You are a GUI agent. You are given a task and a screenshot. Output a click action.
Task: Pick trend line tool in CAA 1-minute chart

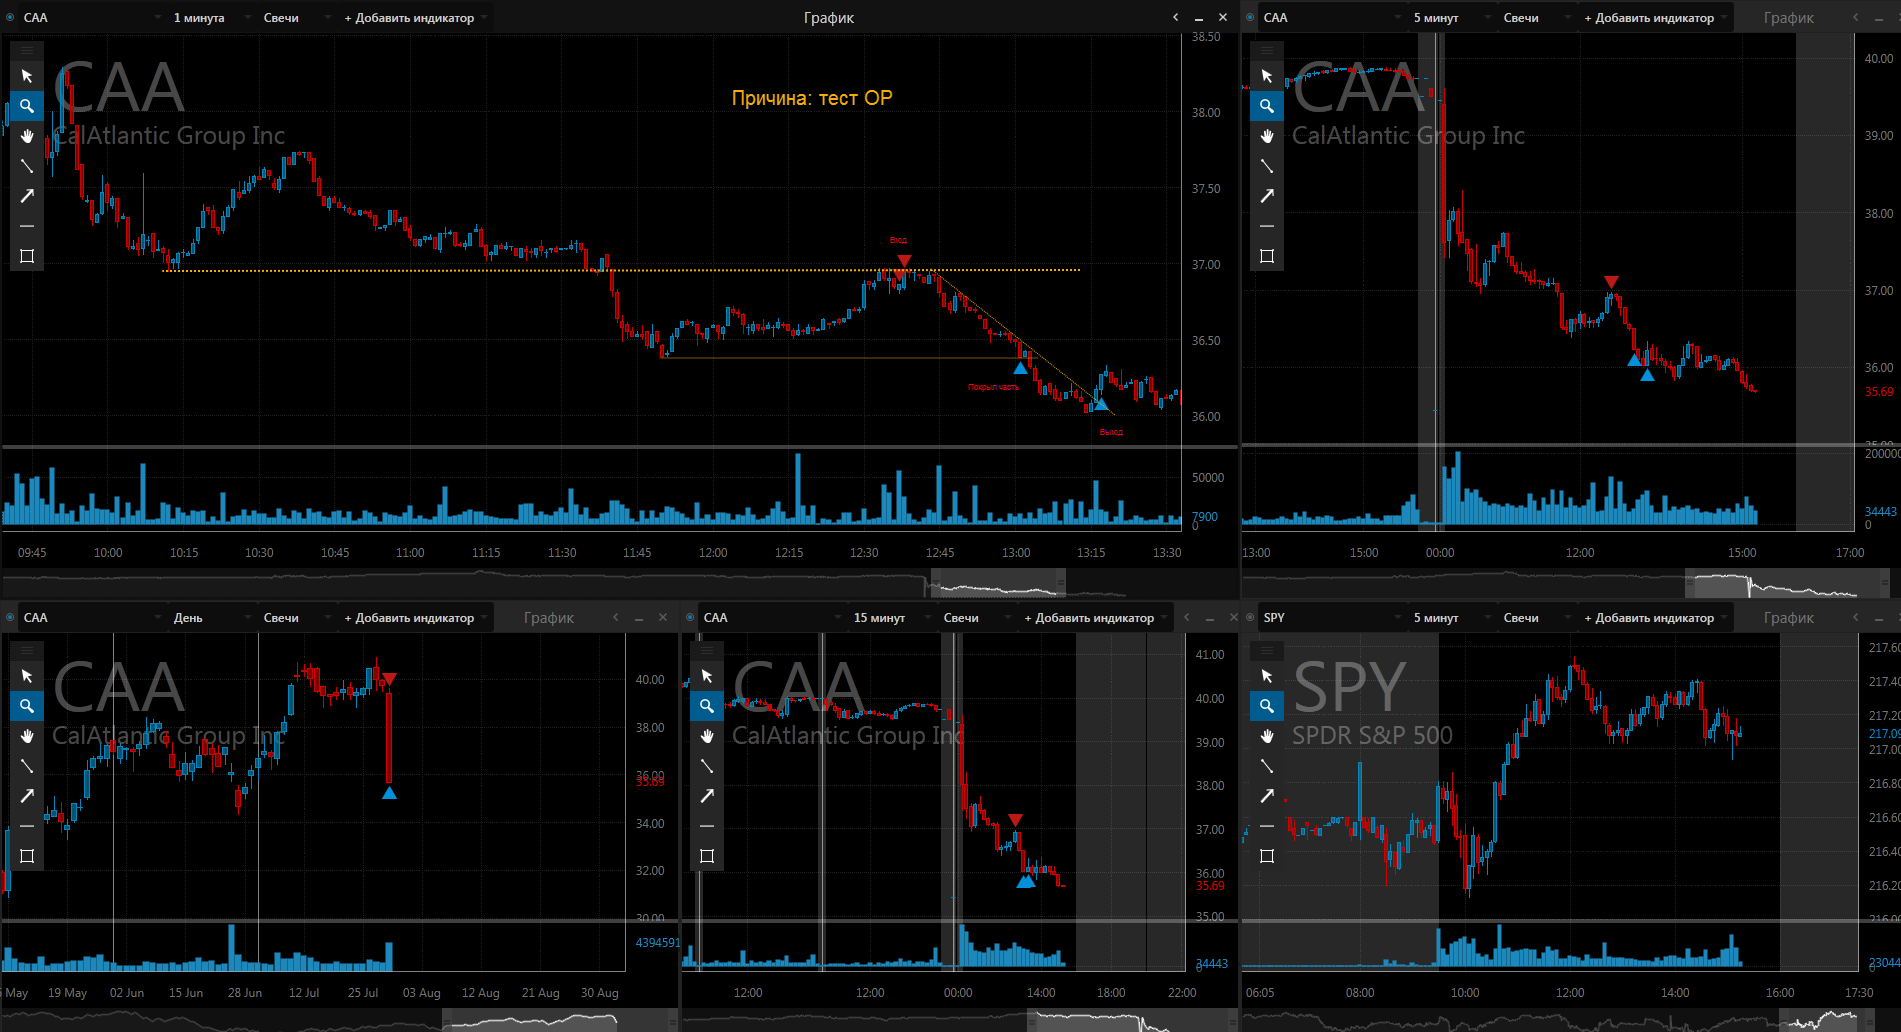click(x=27, y=166)
